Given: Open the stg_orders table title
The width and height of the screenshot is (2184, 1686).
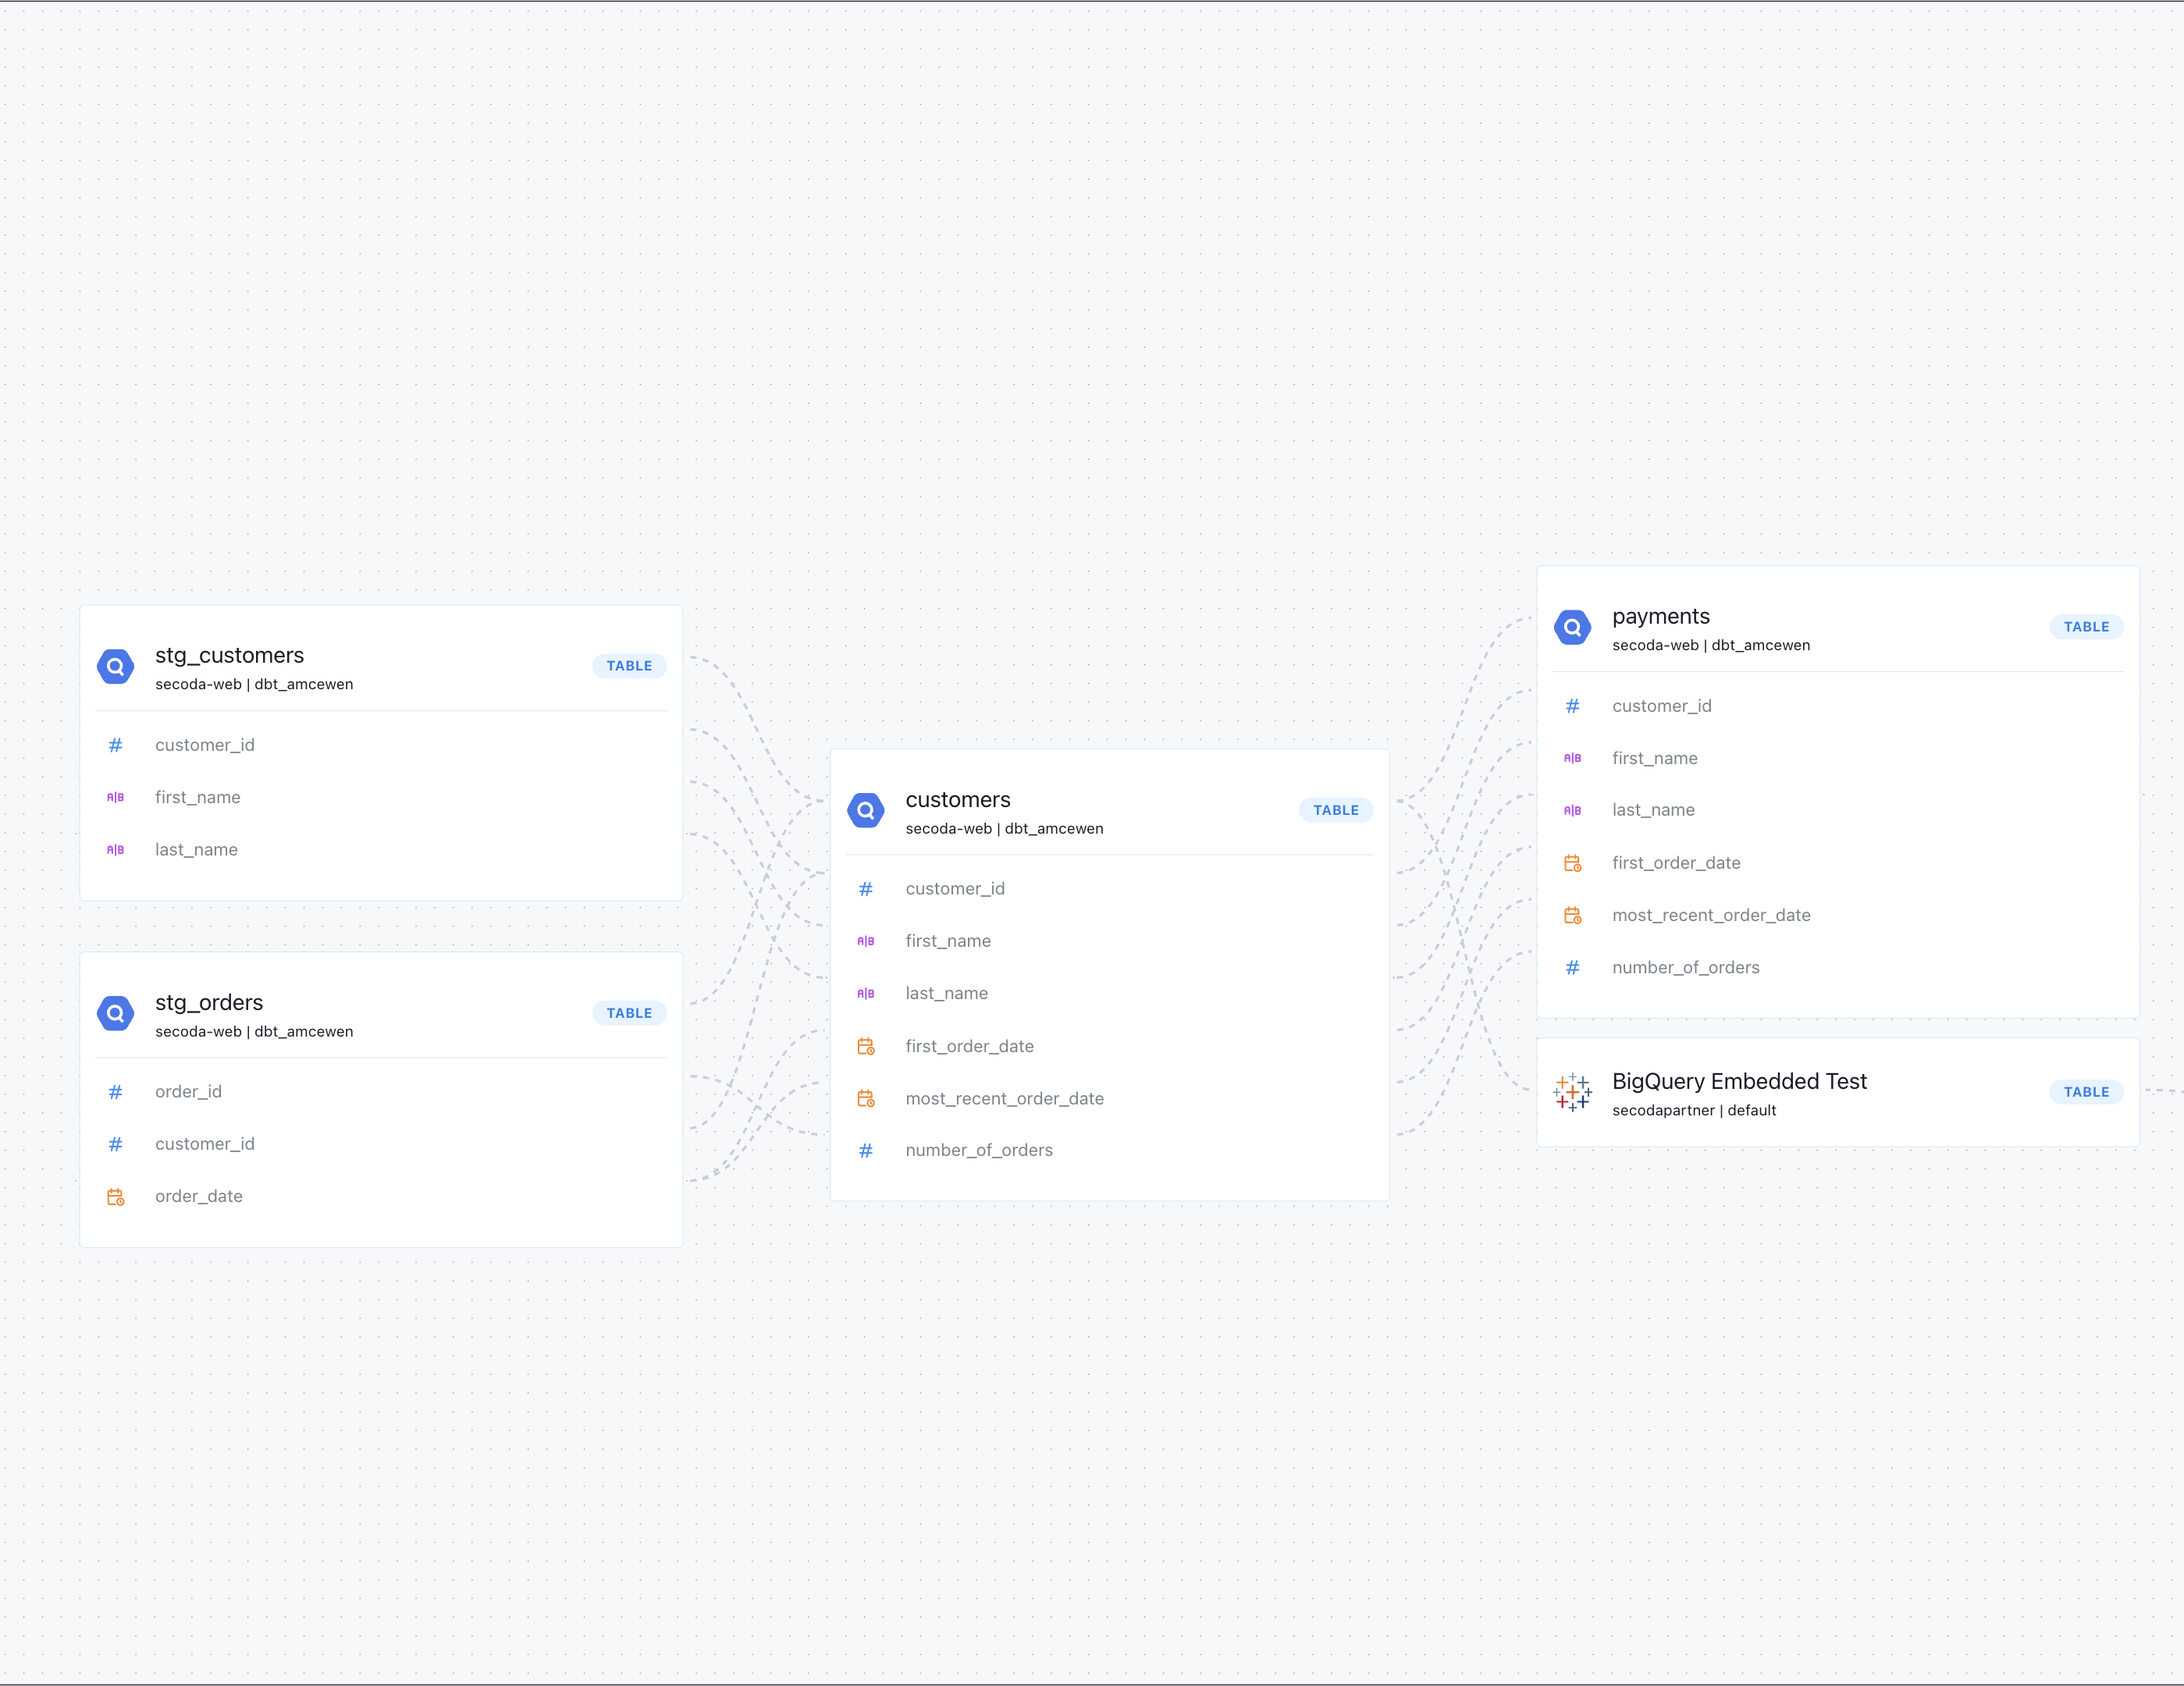Looking at the screenshot, I should pyautogui.click(x=209, y=1002).
